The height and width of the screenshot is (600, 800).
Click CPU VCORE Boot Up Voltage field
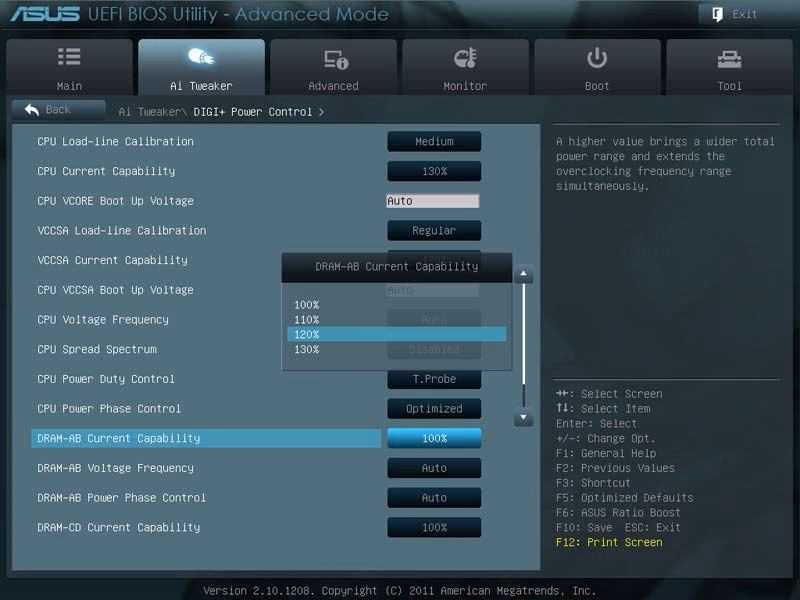coord(433,201)
